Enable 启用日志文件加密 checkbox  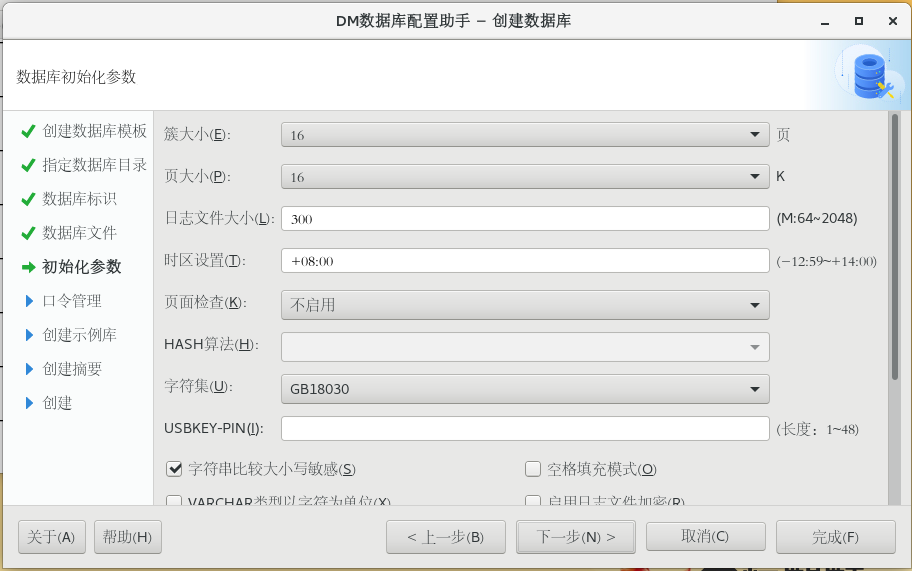[533, 500]
